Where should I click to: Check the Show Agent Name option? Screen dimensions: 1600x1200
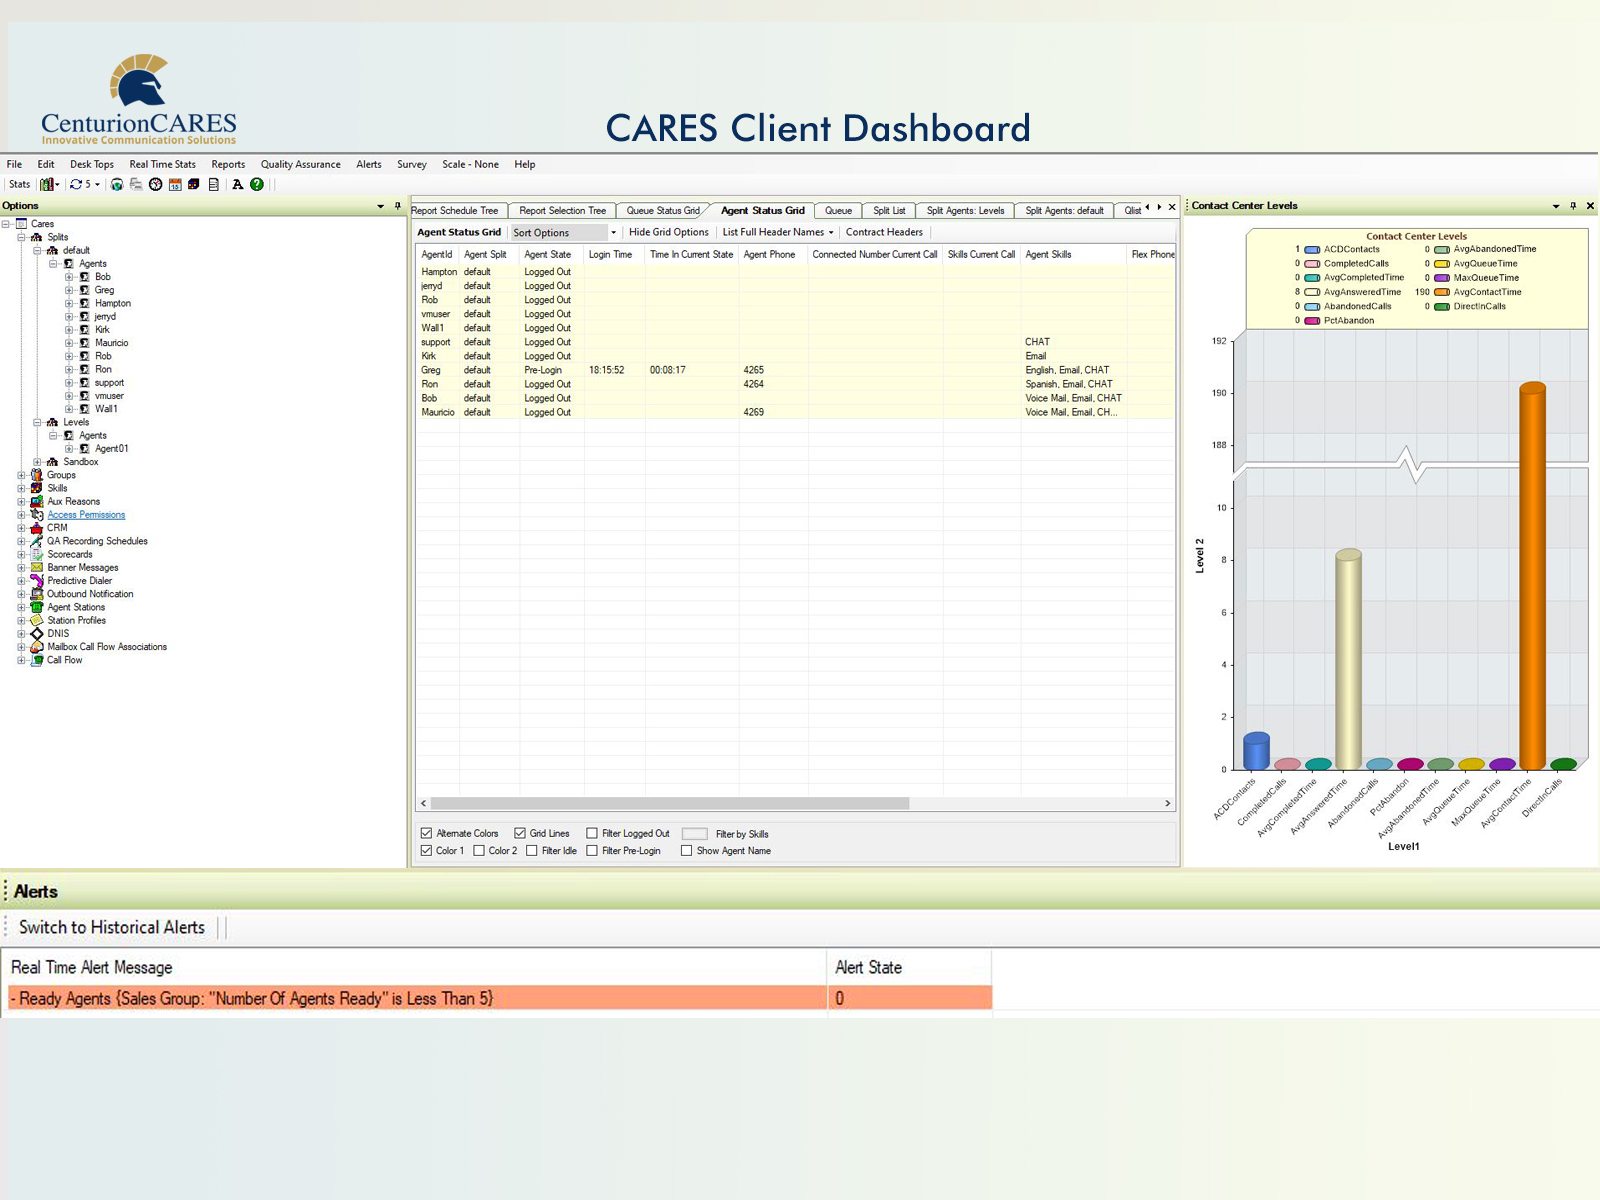(x=686, y=851)
